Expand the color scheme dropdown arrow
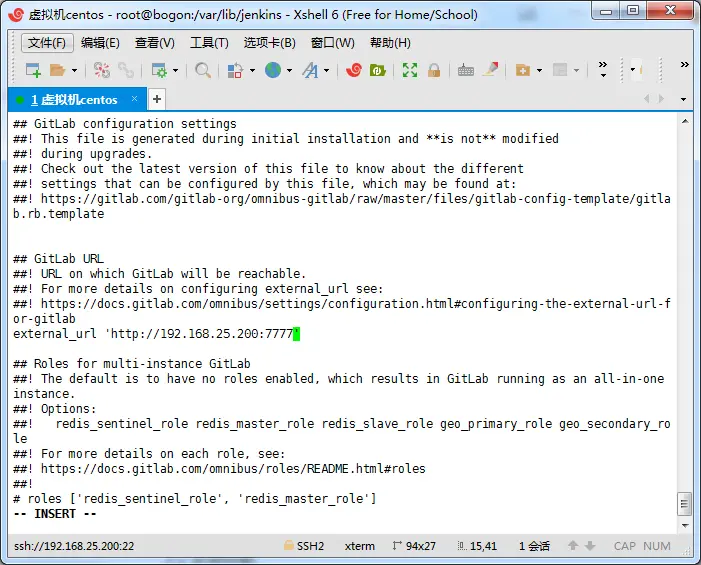Image resolution: width=701 pixels, height=565 pixels. click(252, 70)
